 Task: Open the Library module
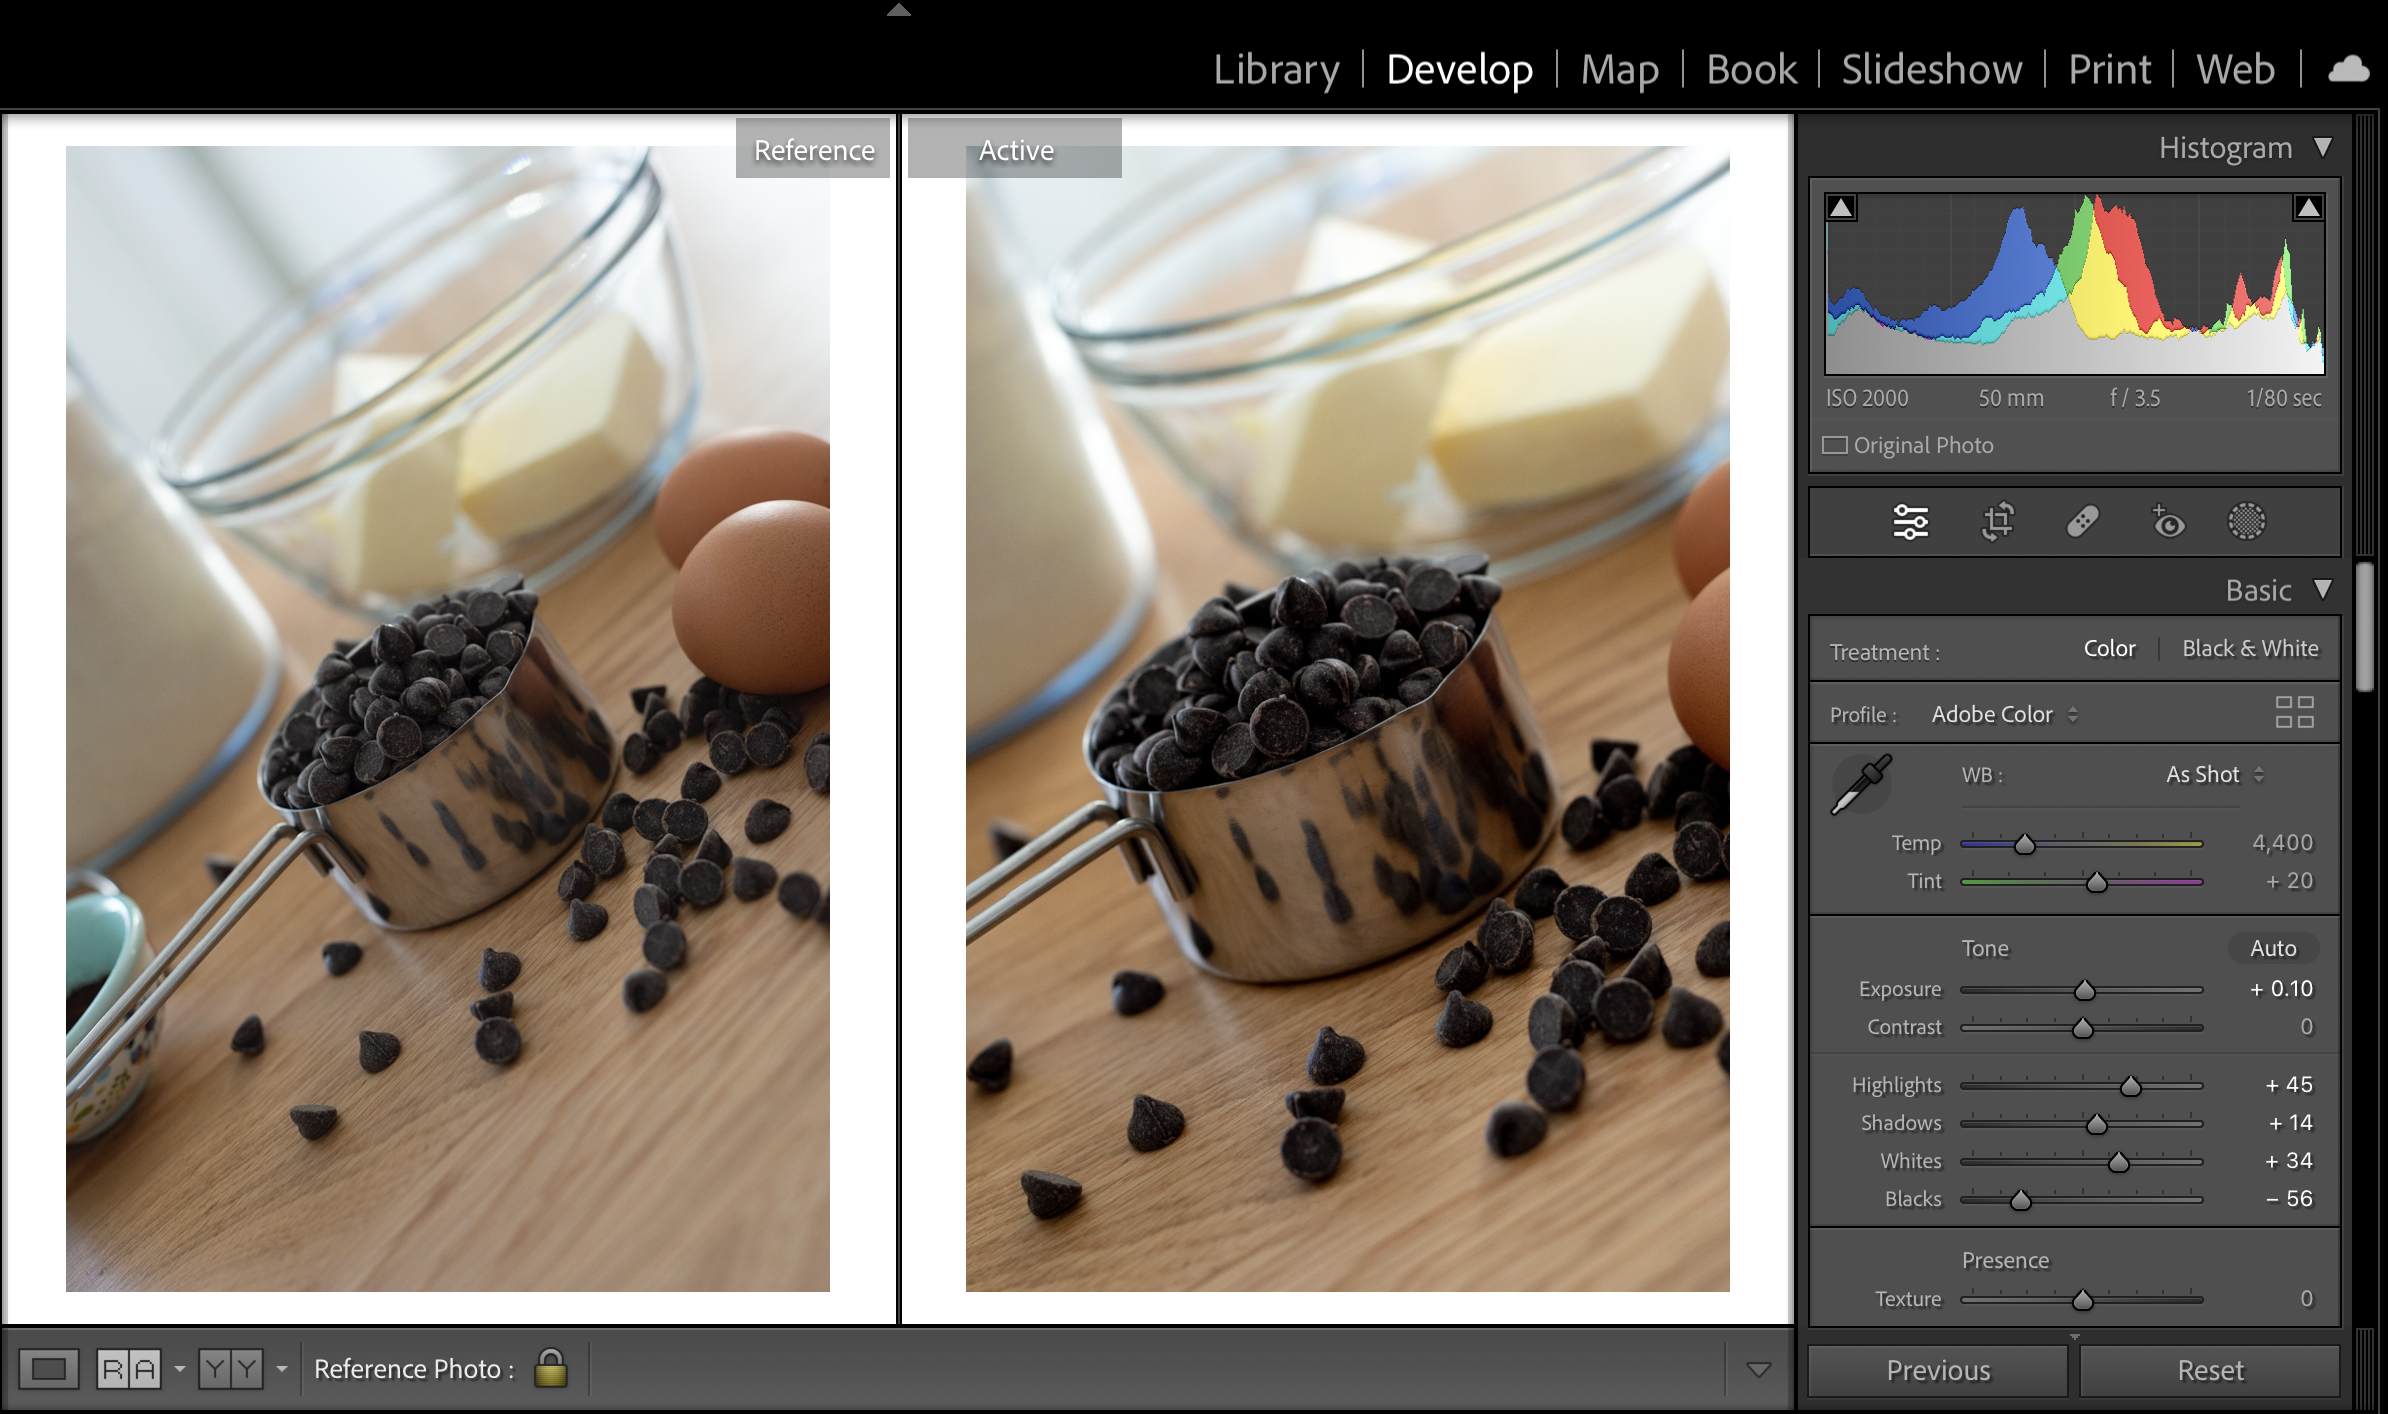[x=1276, y=69]
